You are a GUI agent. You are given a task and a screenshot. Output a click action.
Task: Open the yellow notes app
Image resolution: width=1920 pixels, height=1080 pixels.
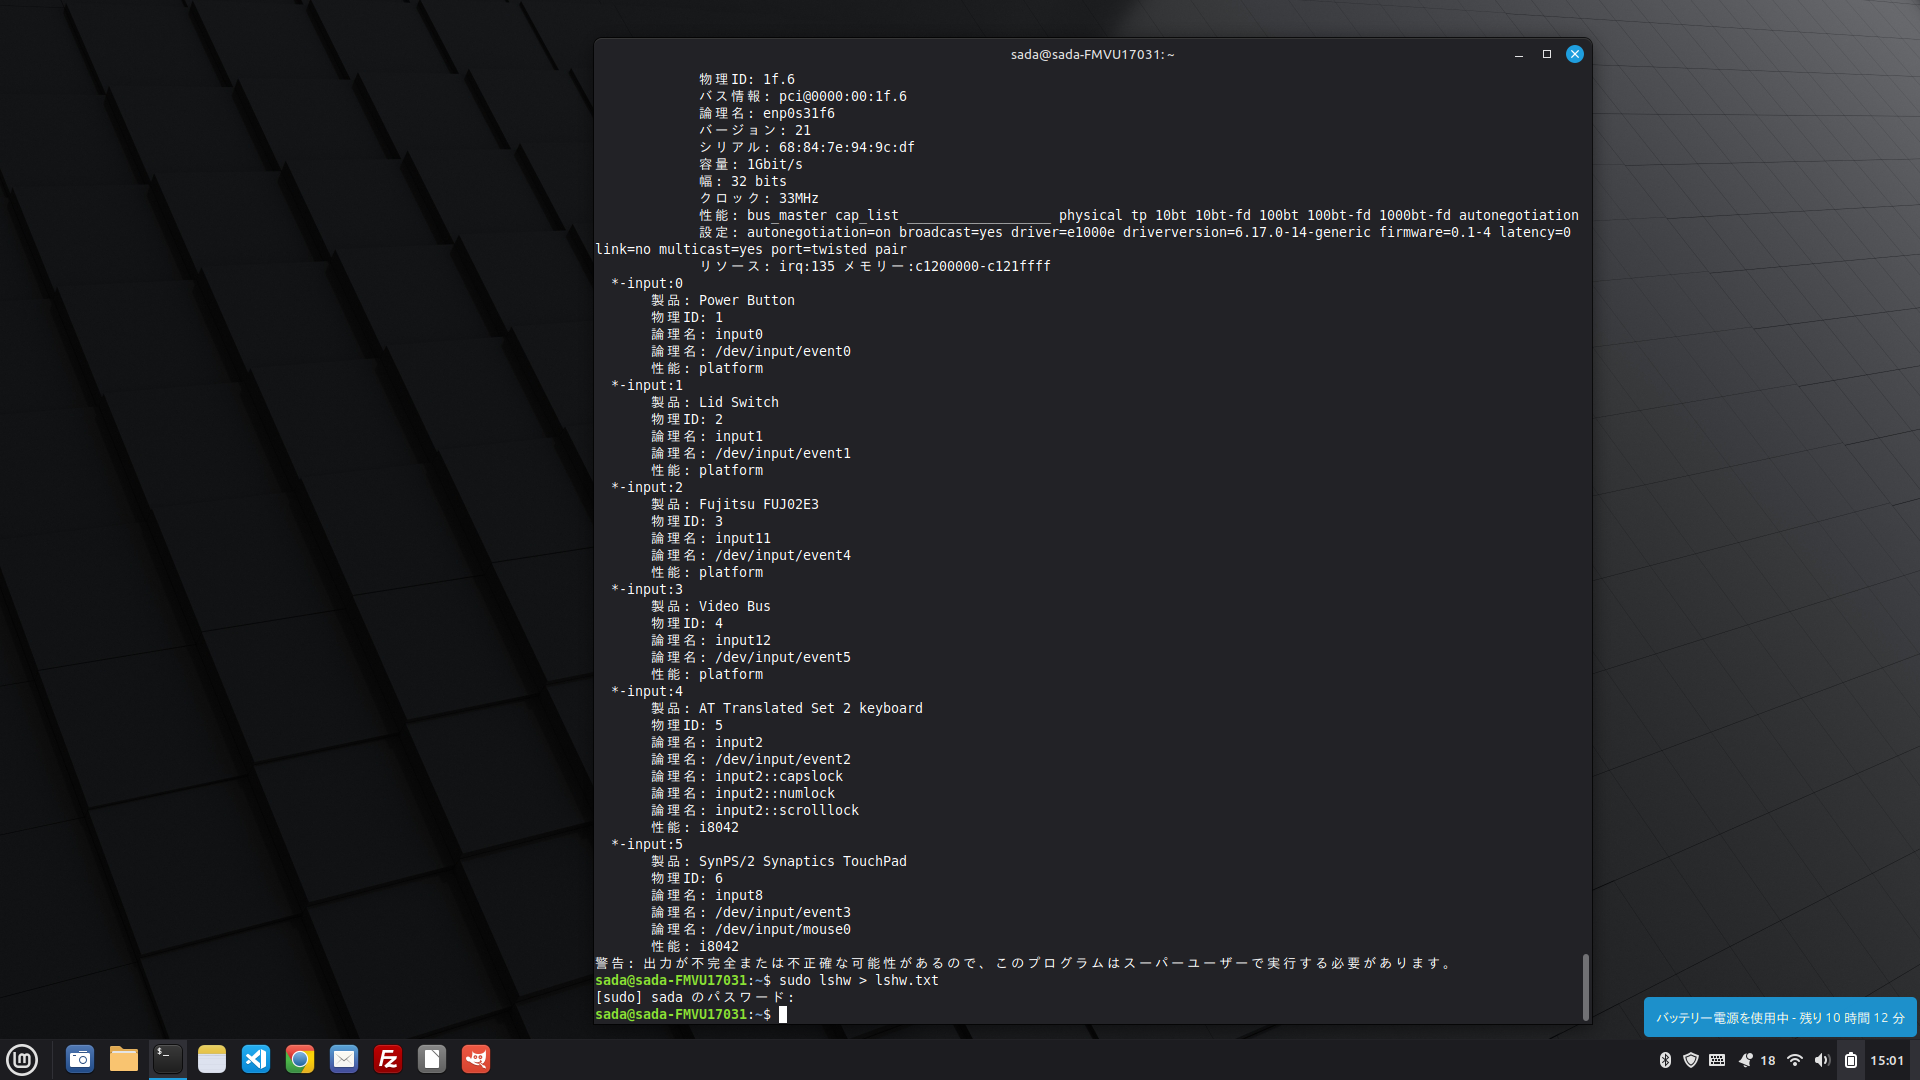click(212, 1059)
